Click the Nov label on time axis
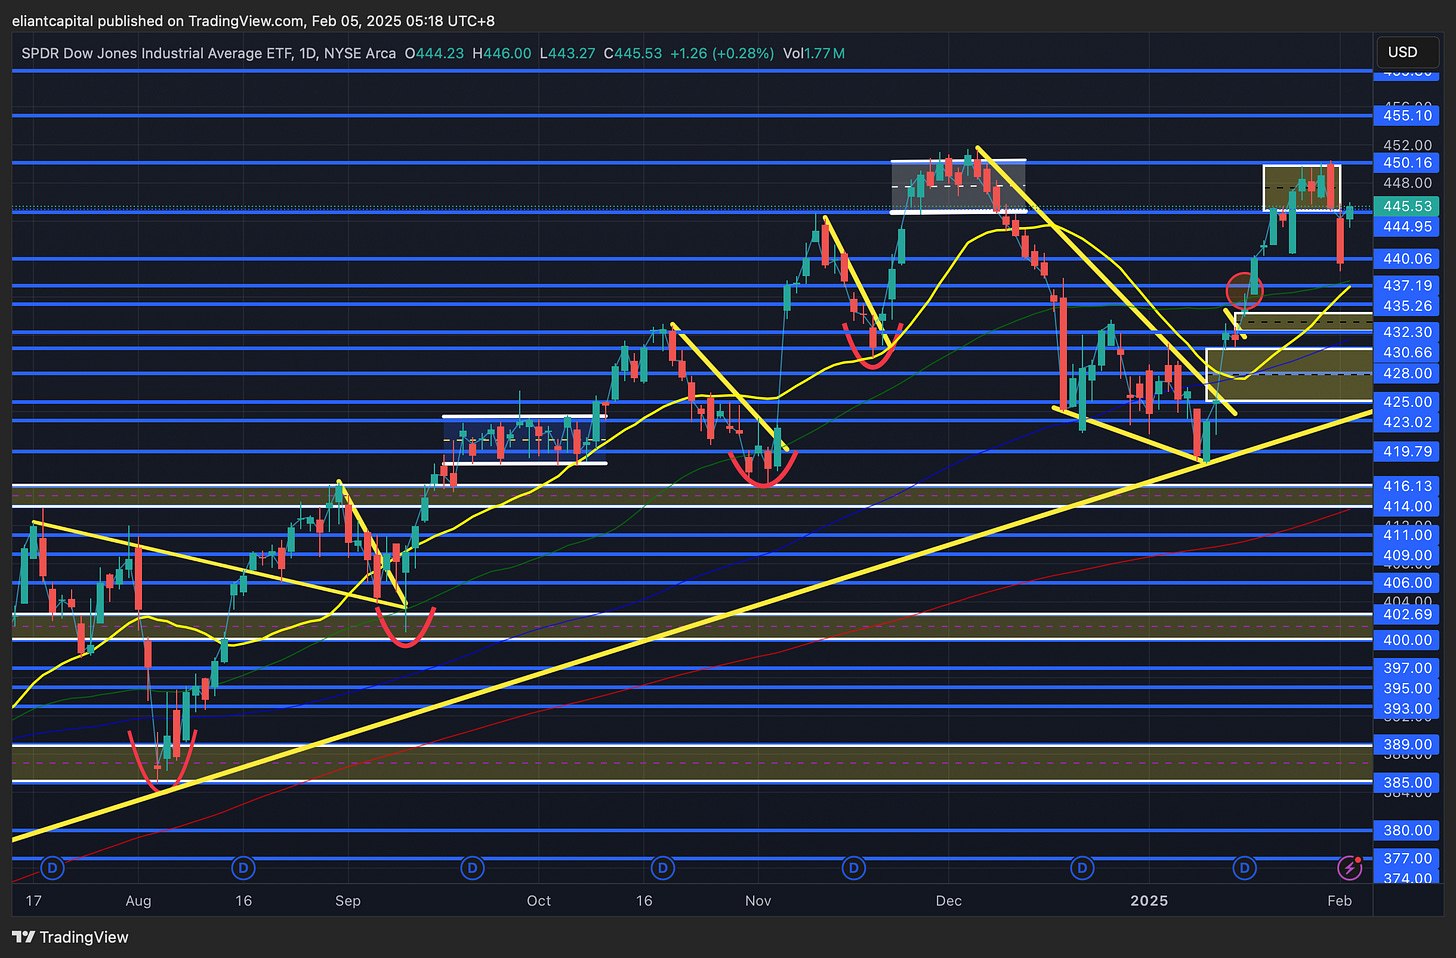 point(758,901)
